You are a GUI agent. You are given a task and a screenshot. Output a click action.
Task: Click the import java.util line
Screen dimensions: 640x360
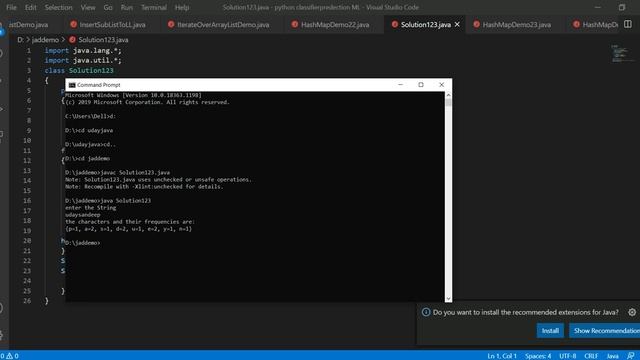click(83, 60)
